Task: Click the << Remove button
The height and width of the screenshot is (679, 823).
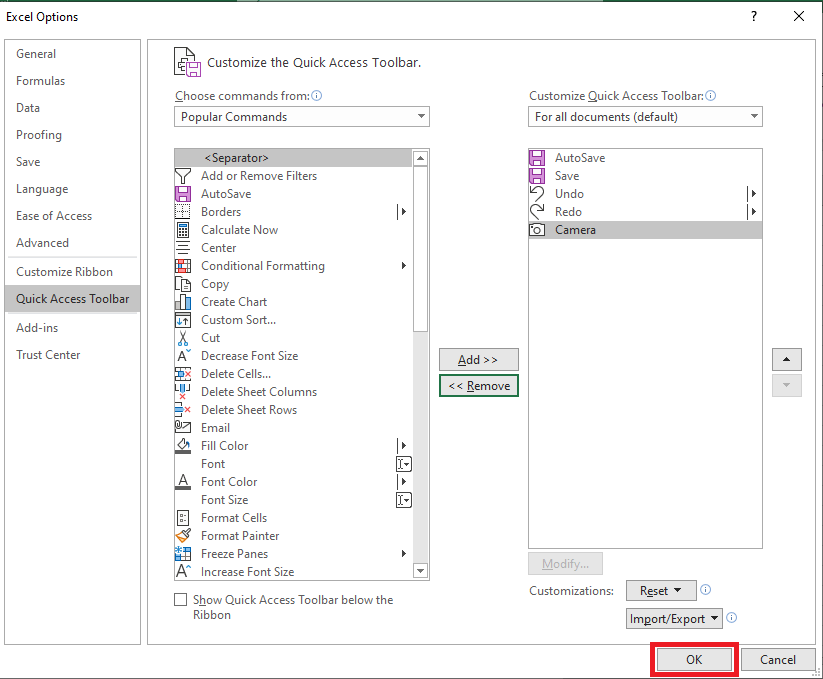Action: coord(479,386)
